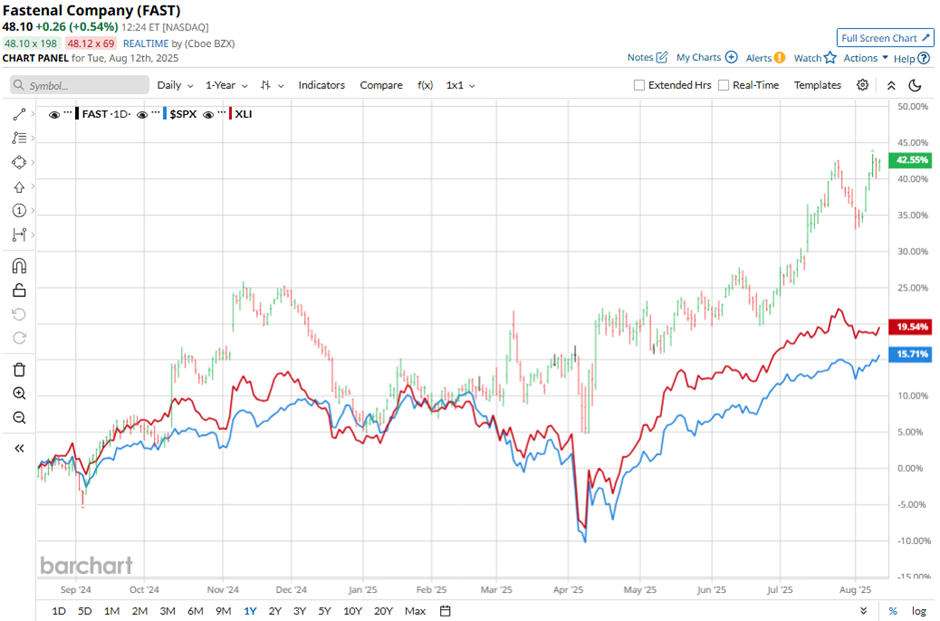Set chart range to 1D
Viewport: 940px width, 621px height.
tap(59, 611)
